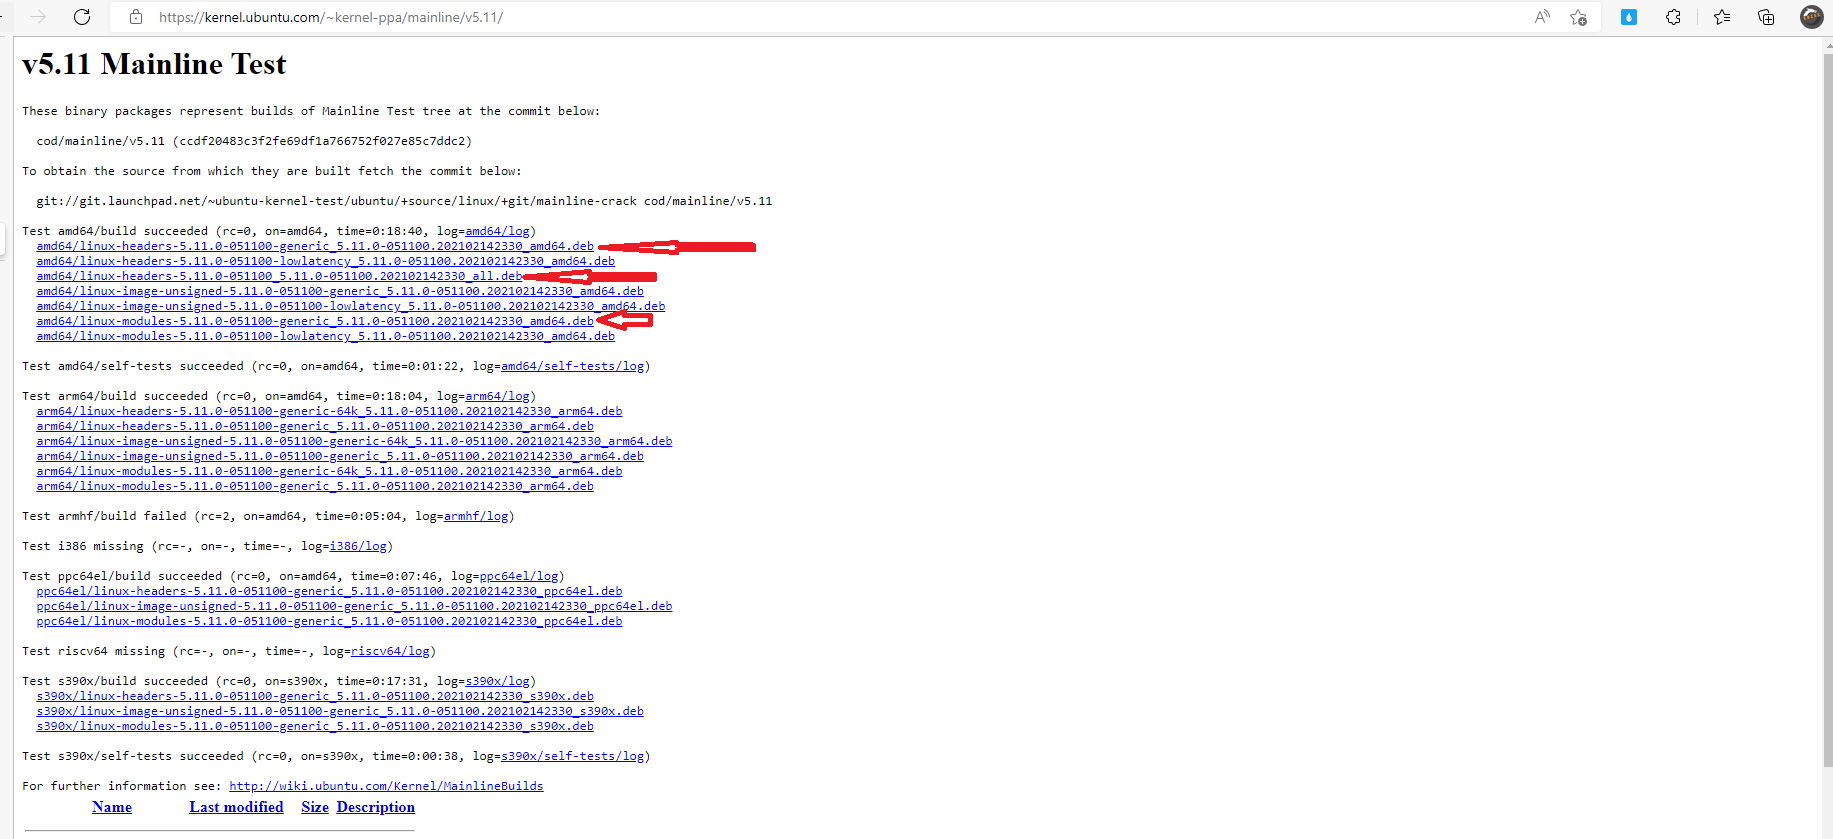Click the site lock info icon

point(136,17)
